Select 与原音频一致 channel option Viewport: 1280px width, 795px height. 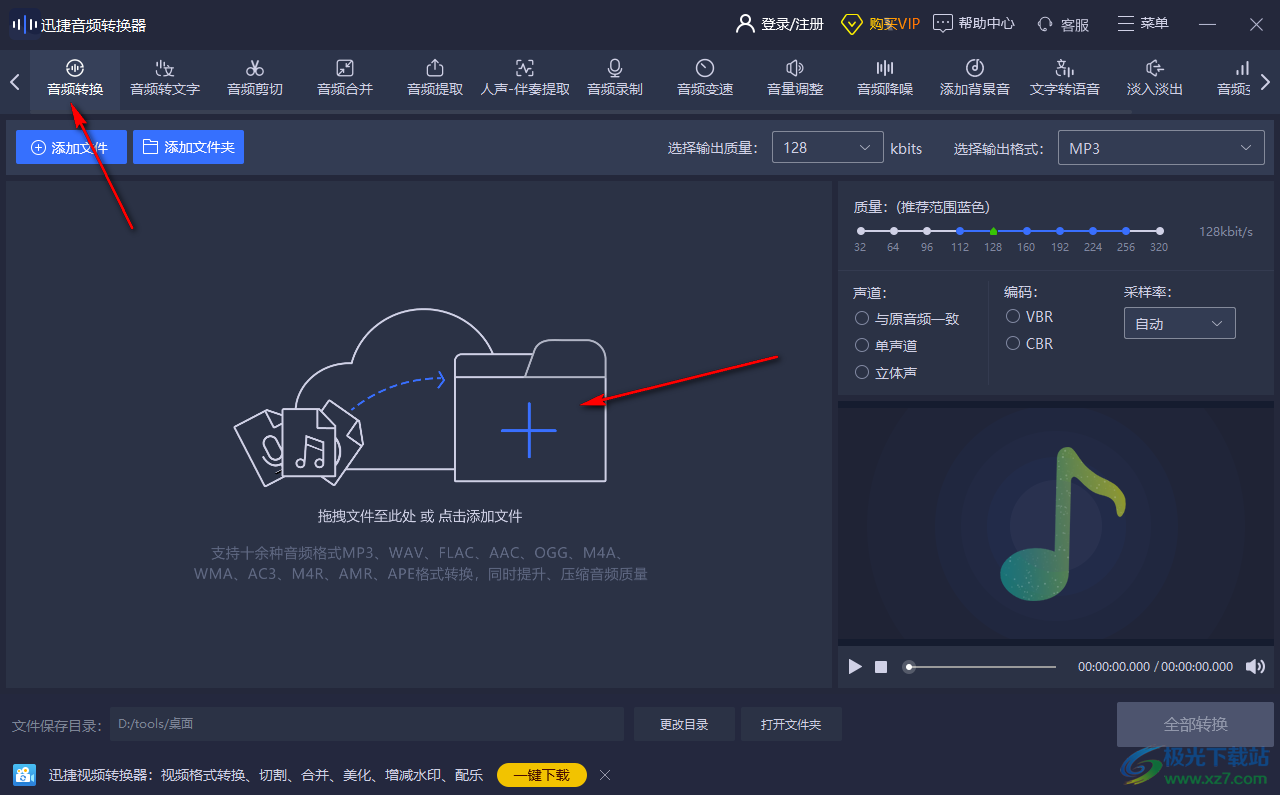[907, 319]
